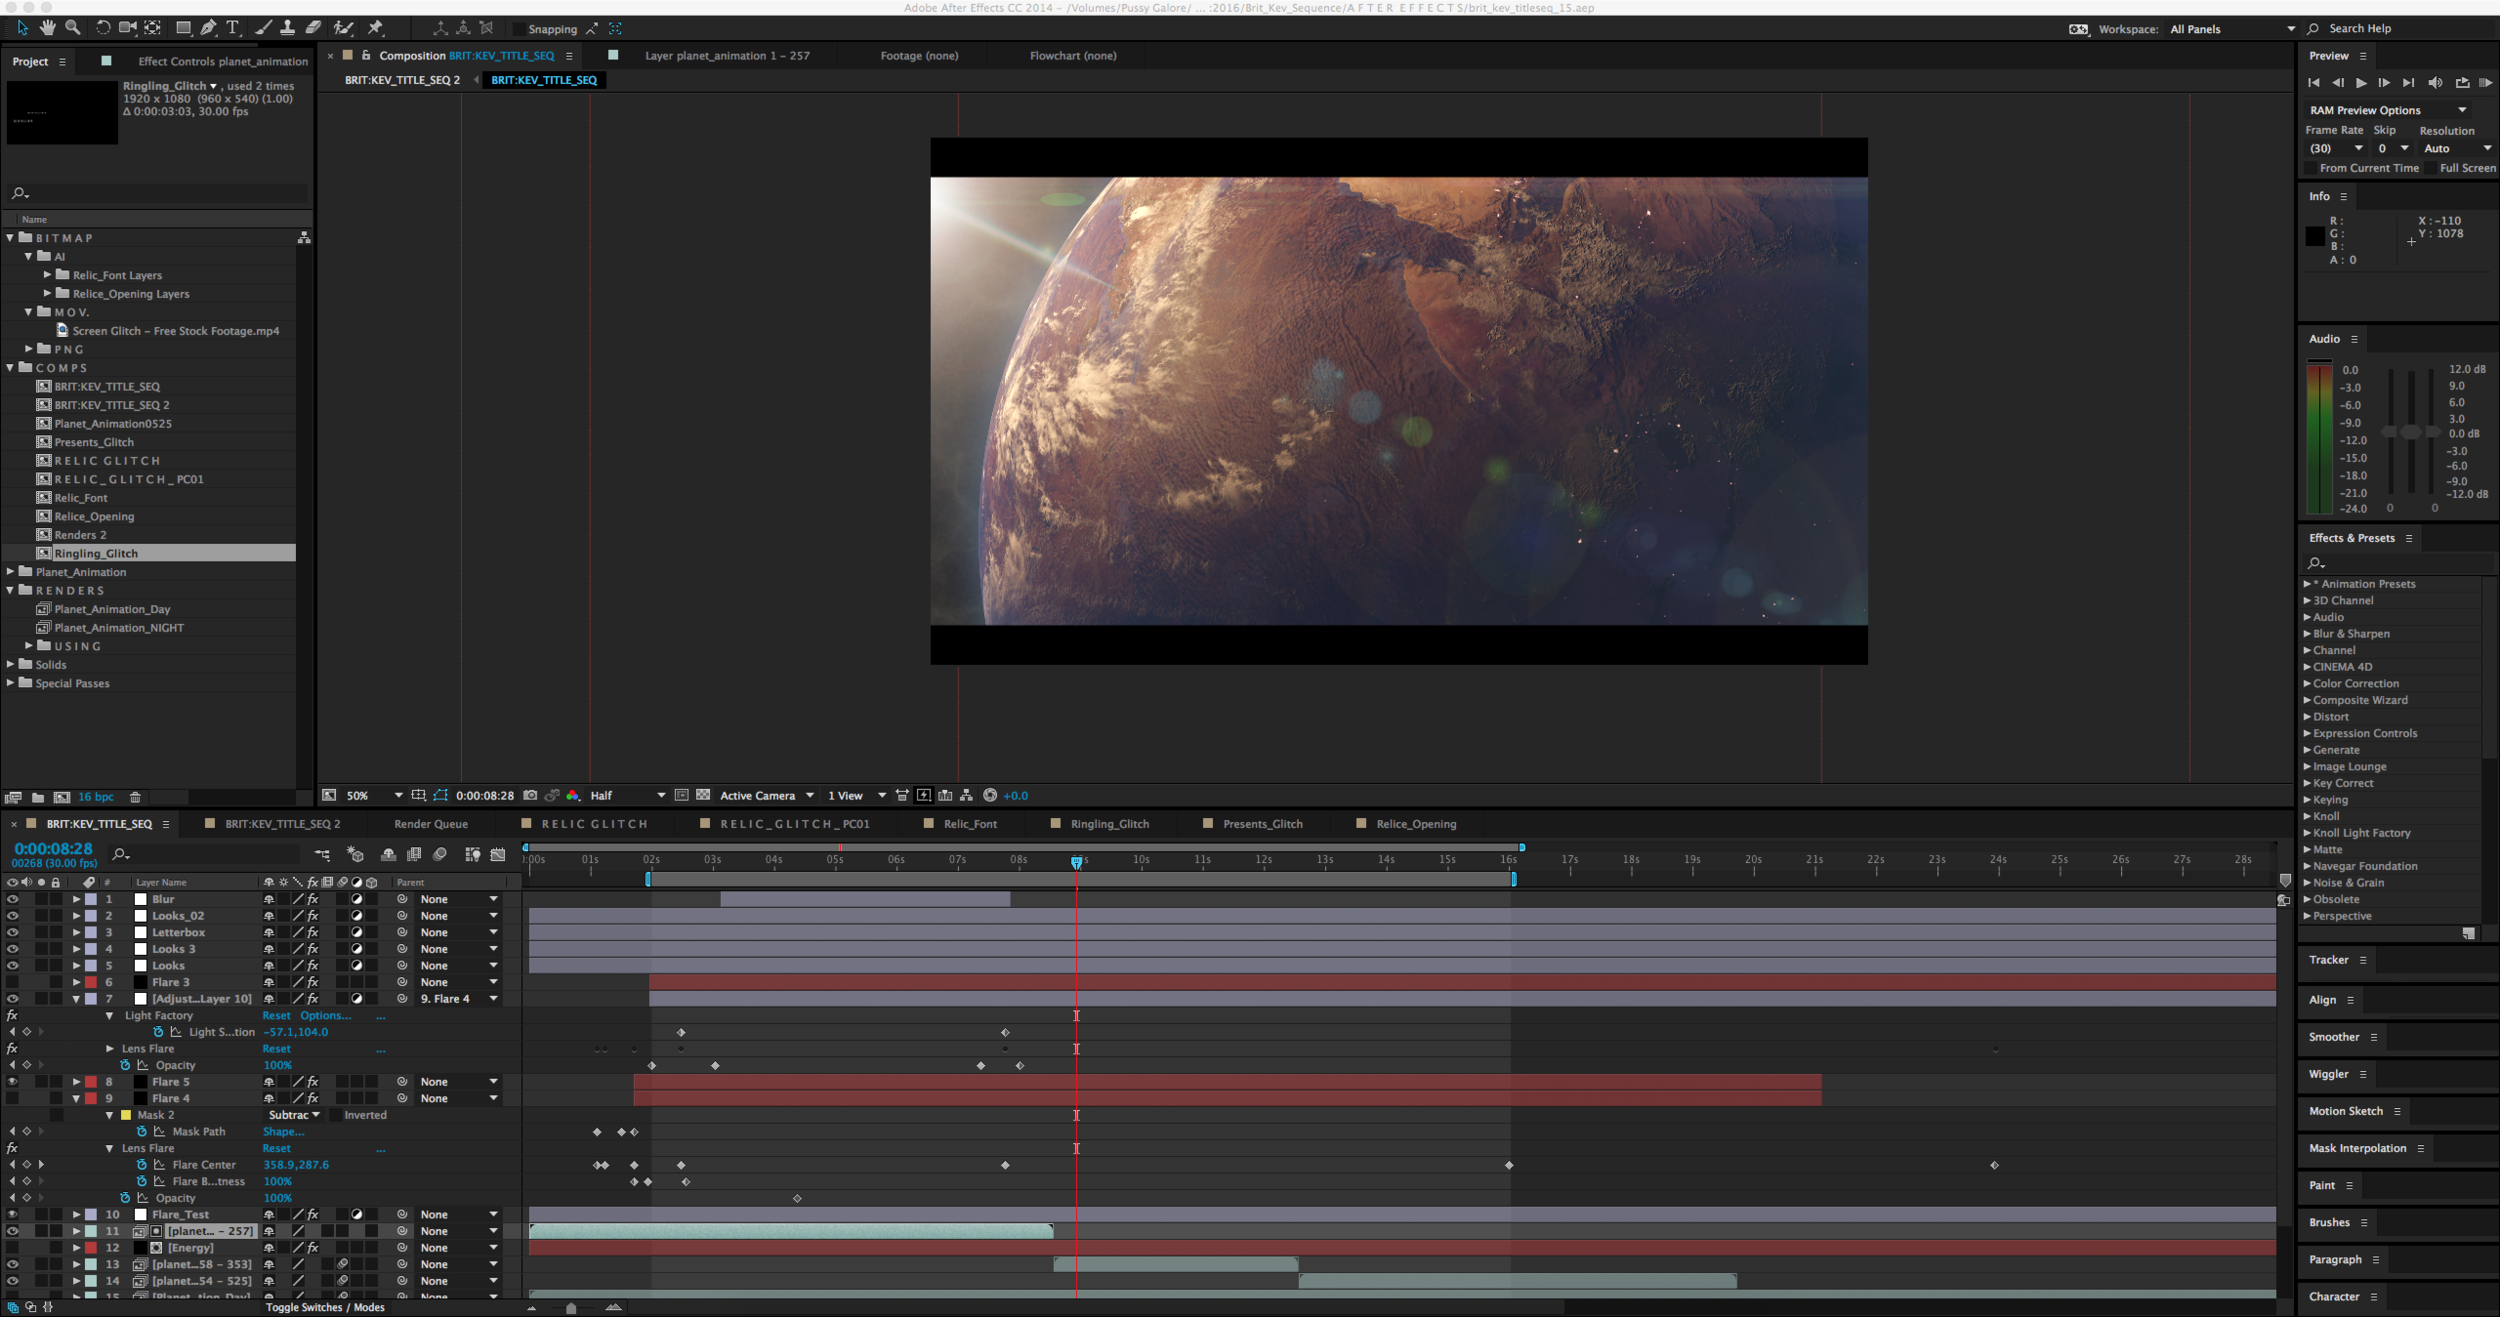
Task: Open the 1 View layout dropdown
Action: (857, 796)
